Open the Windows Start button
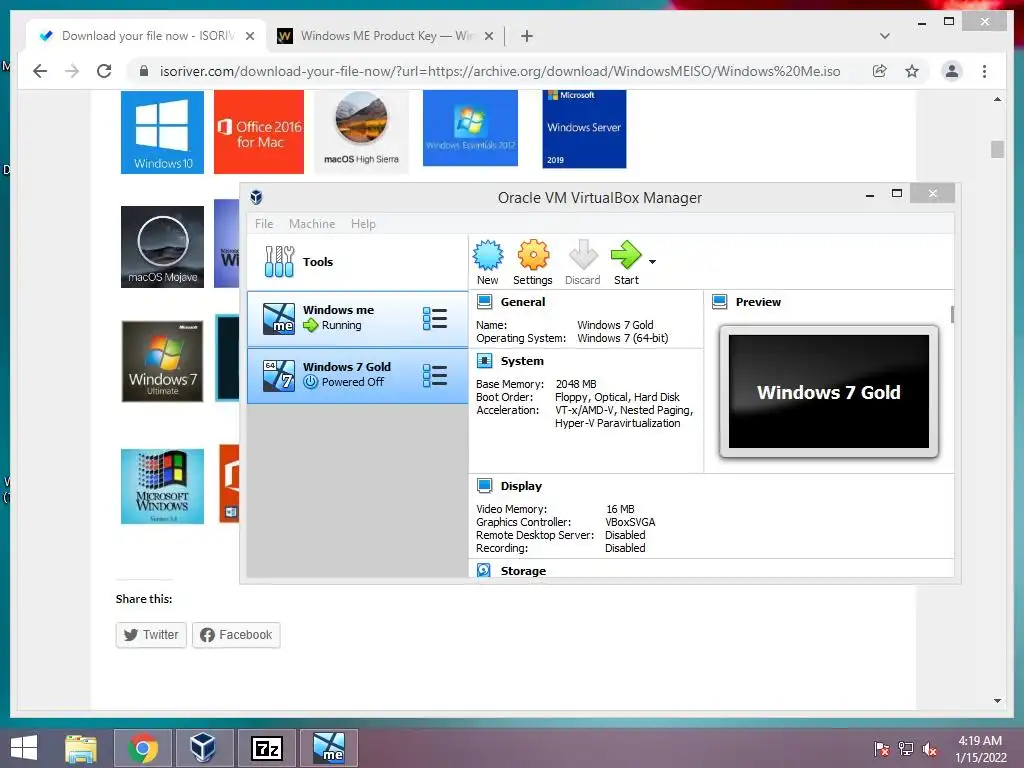The height and width of the screenshot is (768, 1024). coord(24,748)
